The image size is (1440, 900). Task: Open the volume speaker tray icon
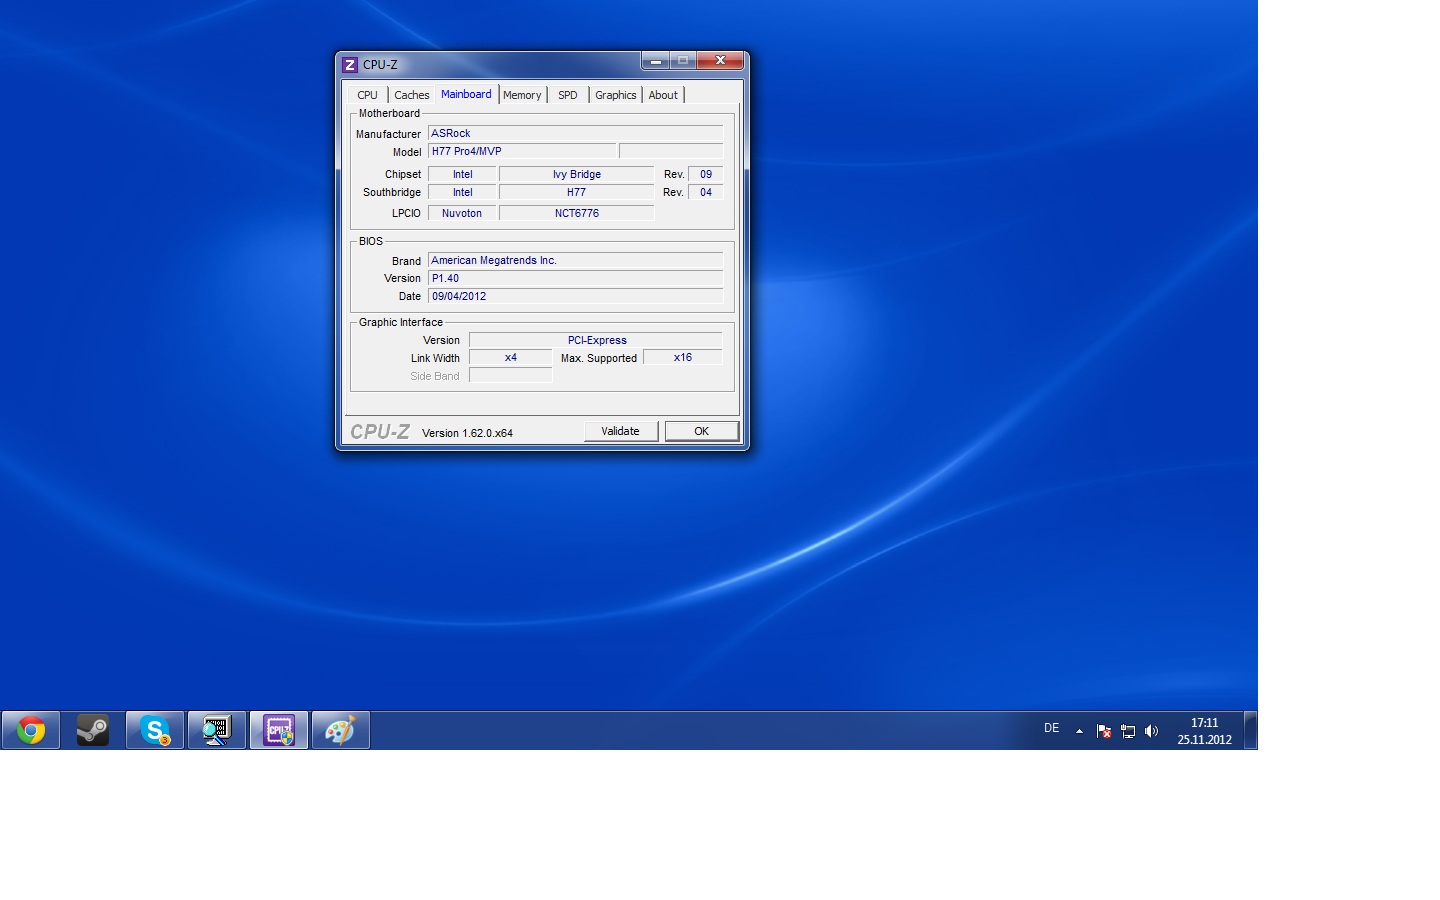pyautogui.click(x=1152, y=731)
